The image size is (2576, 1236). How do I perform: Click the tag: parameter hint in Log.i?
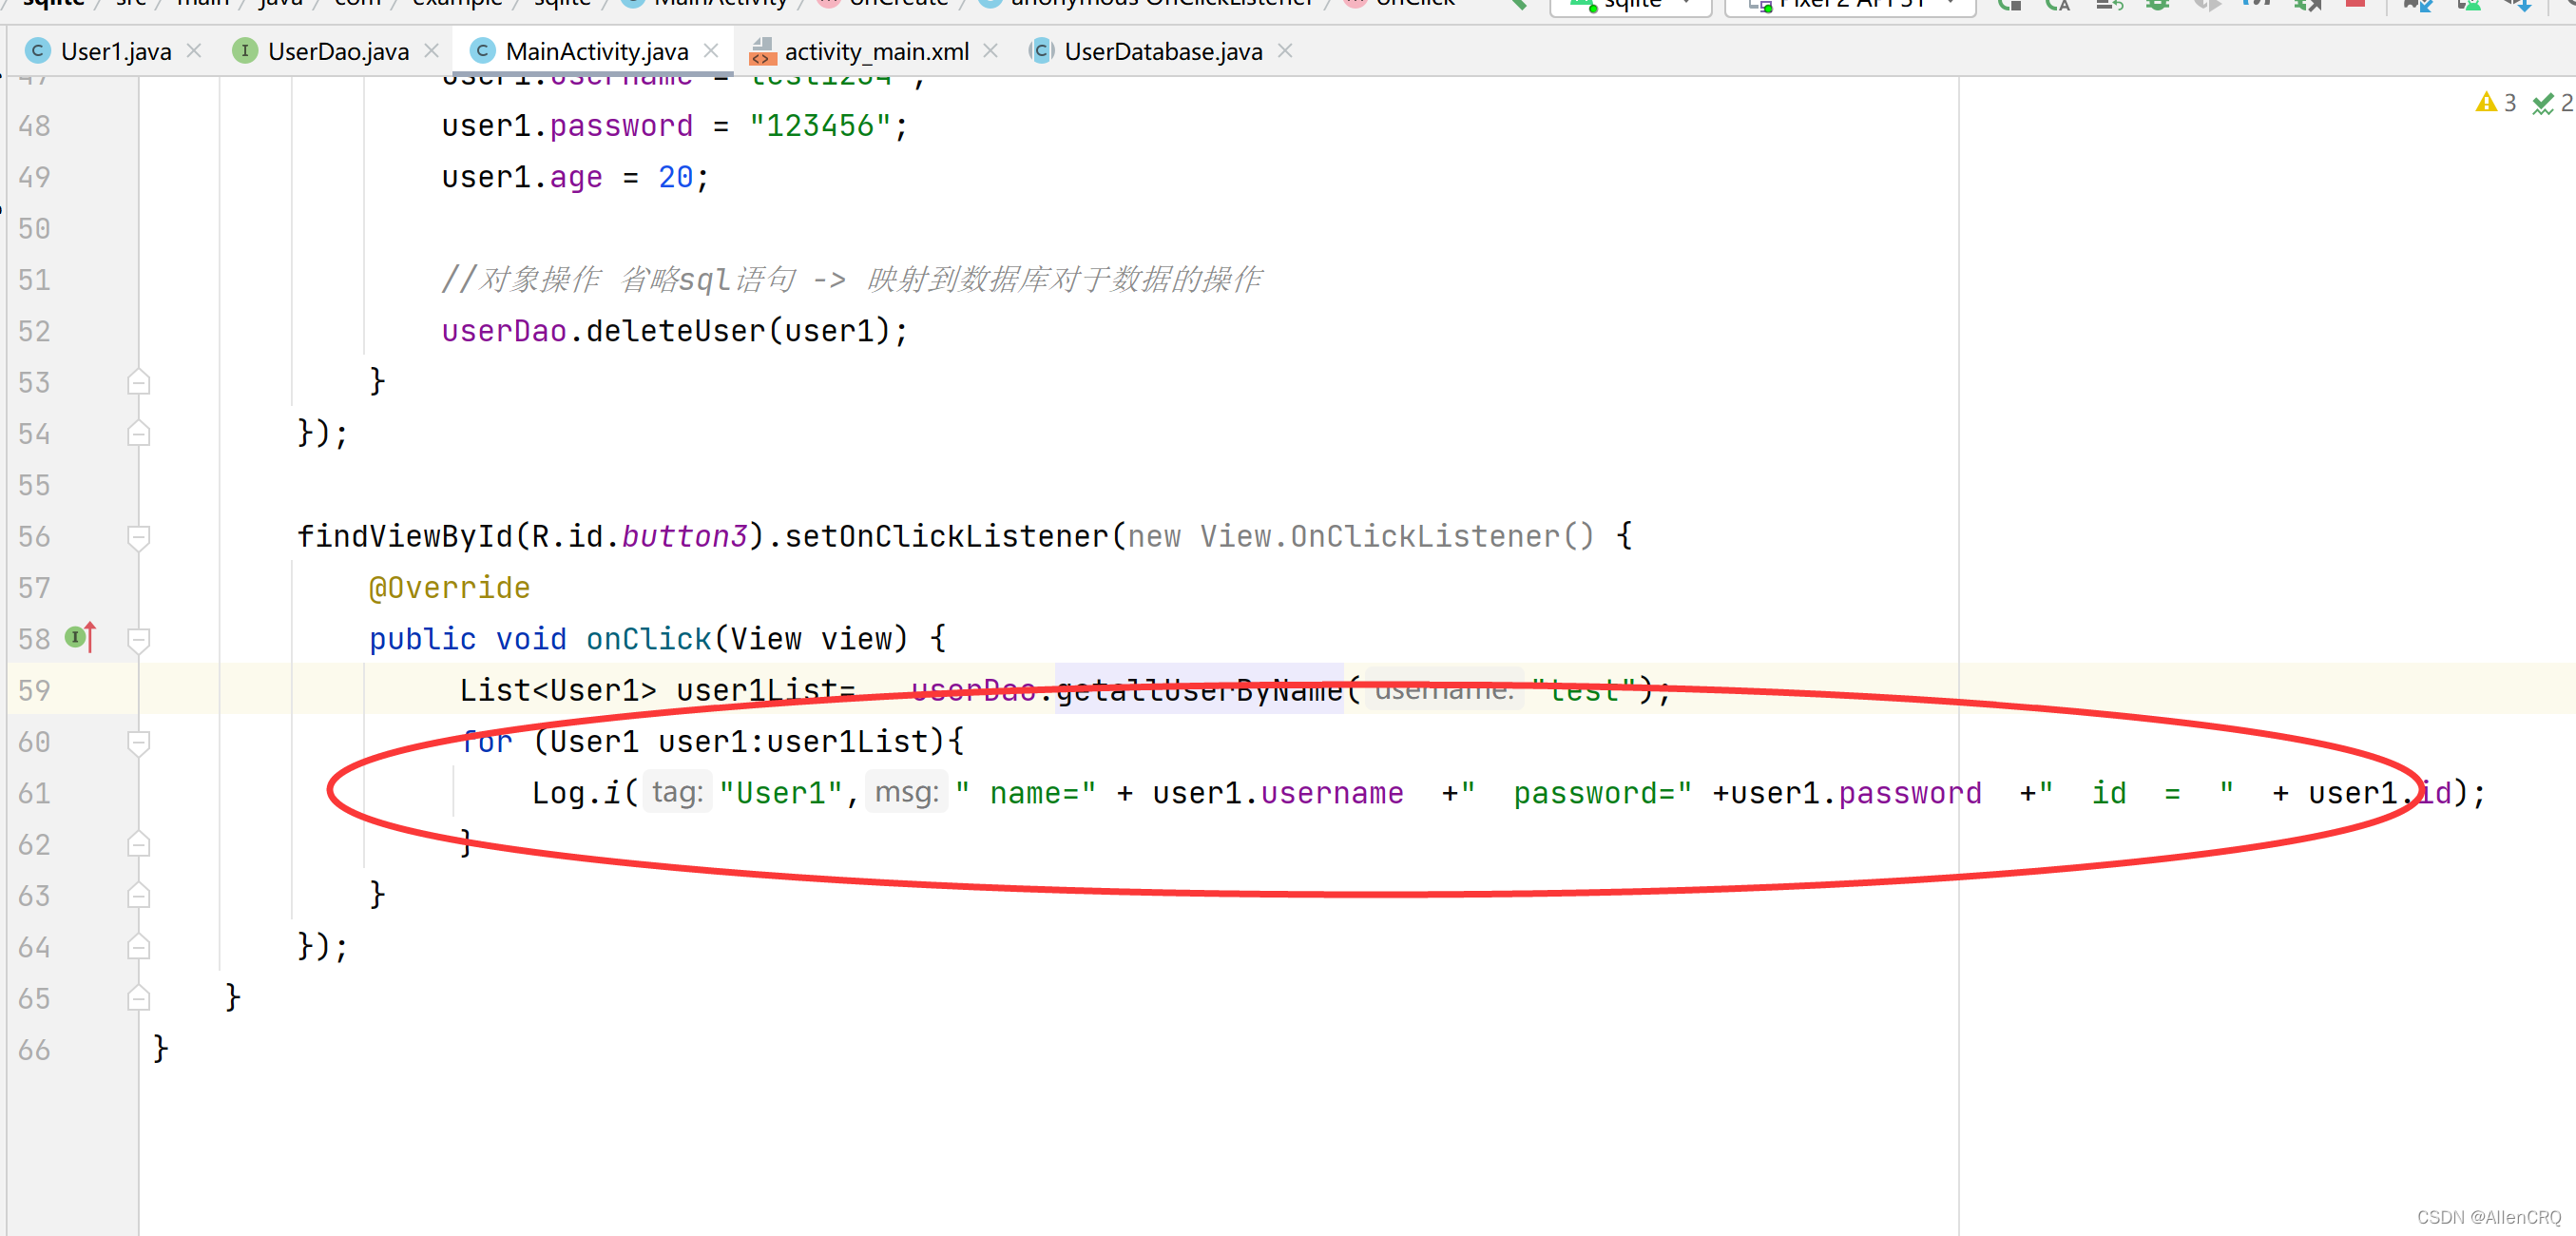[x=677, y=792]
